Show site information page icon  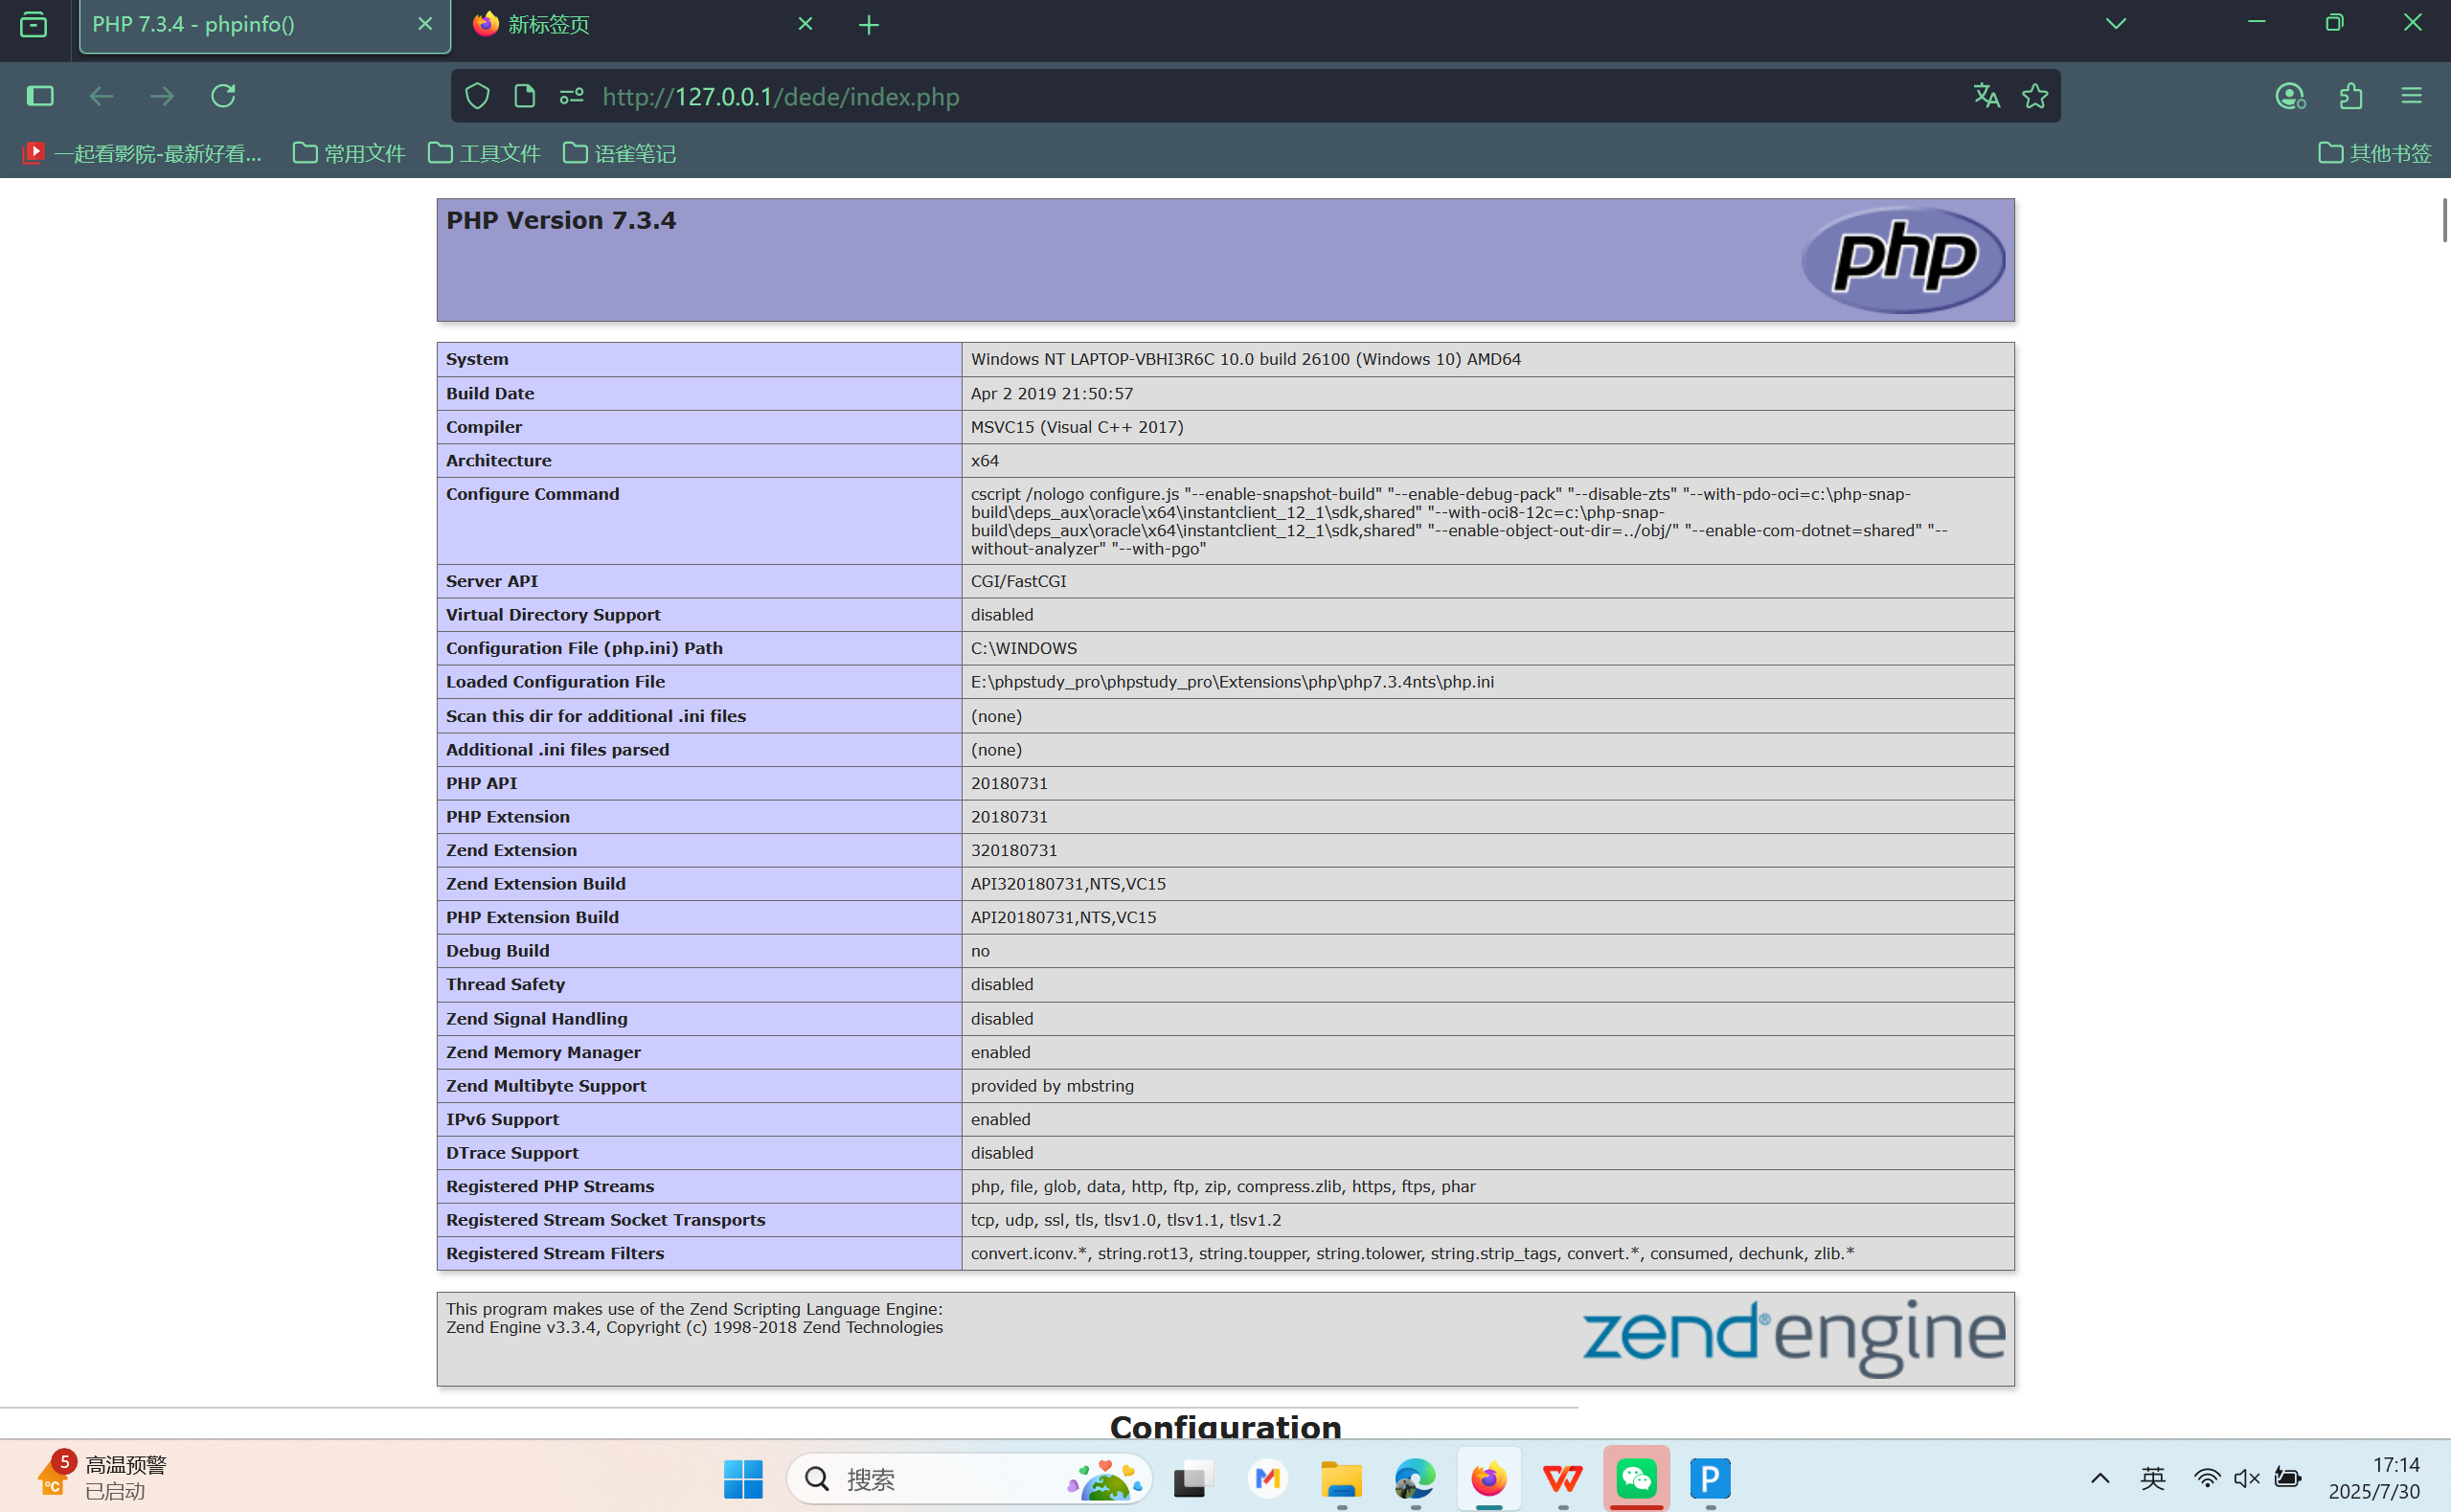tap(524, 96)
